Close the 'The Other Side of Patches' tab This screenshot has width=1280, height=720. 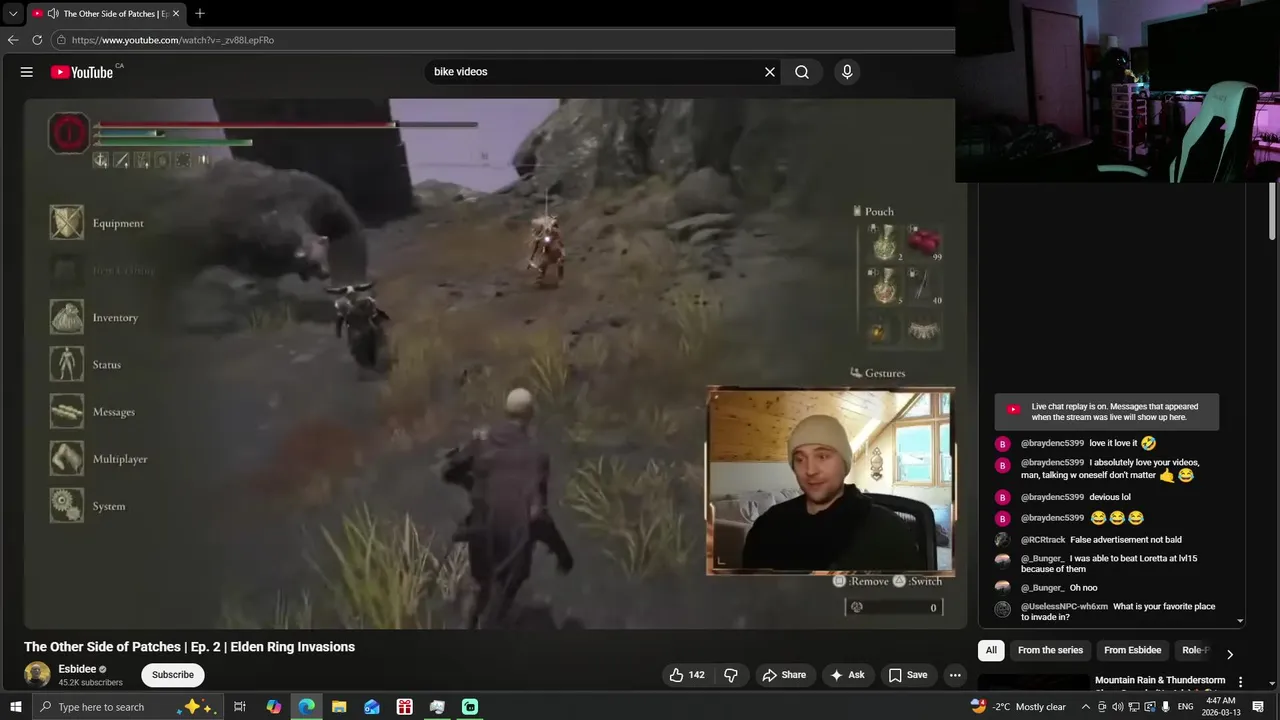click(176, 14)
